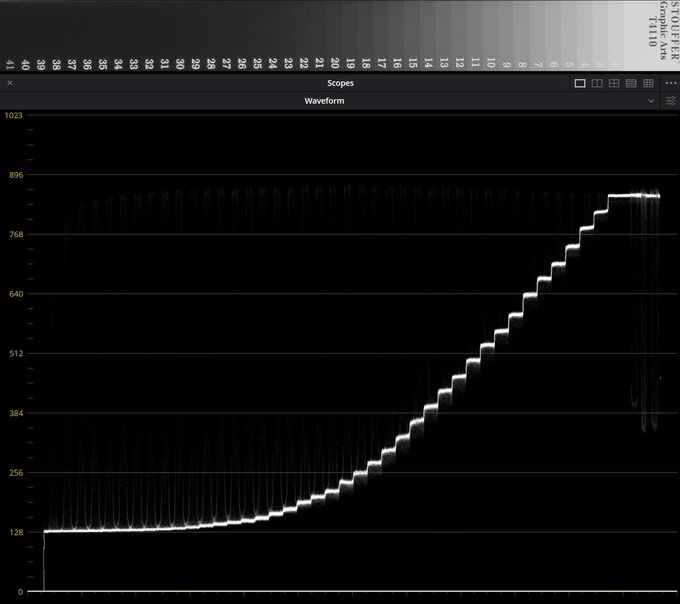Image resolution: width=680 pixels, height=604 pixels.
Task: Click the Waveform scope selector label
Action: click(x=324, y=101)
